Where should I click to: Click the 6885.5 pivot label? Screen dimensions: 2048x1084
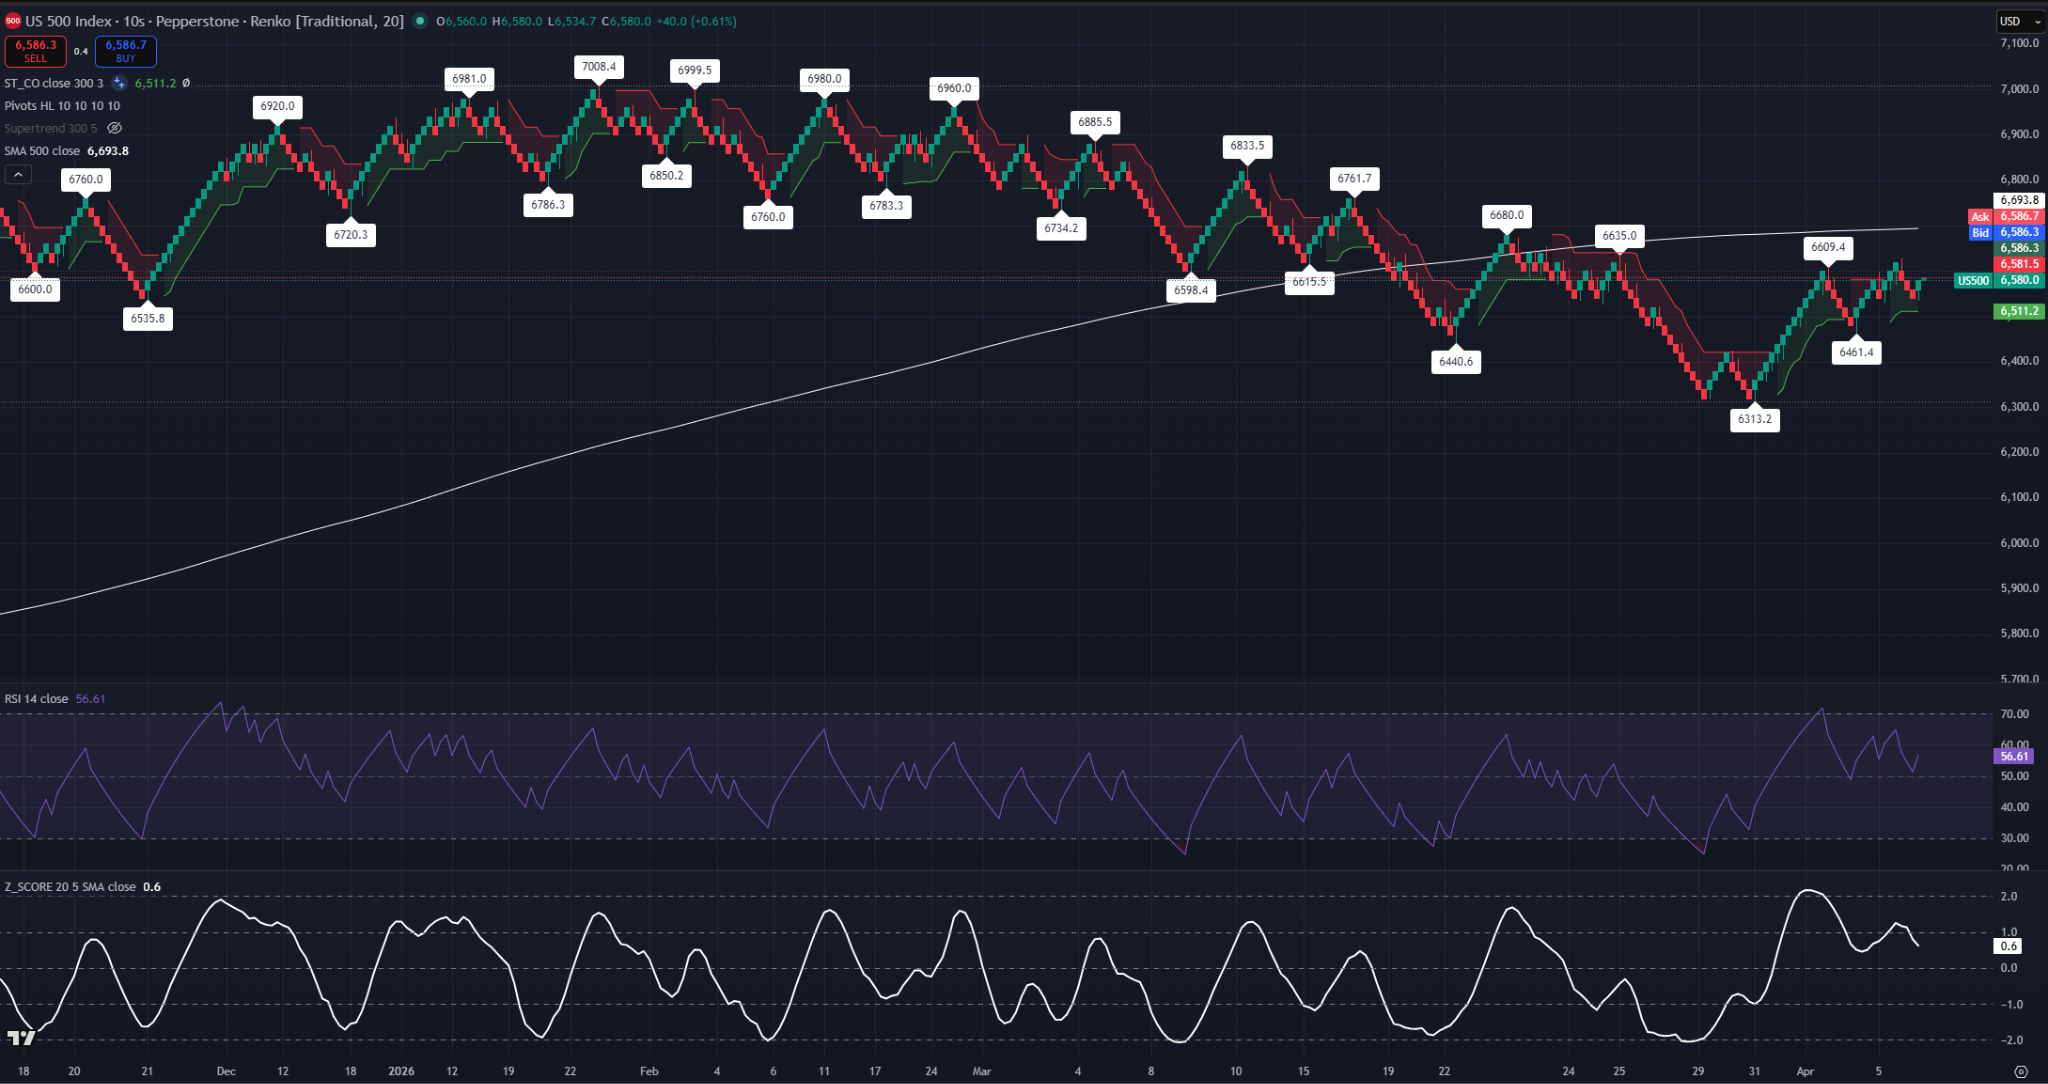pyautogui.click(x=1095, y=122)
